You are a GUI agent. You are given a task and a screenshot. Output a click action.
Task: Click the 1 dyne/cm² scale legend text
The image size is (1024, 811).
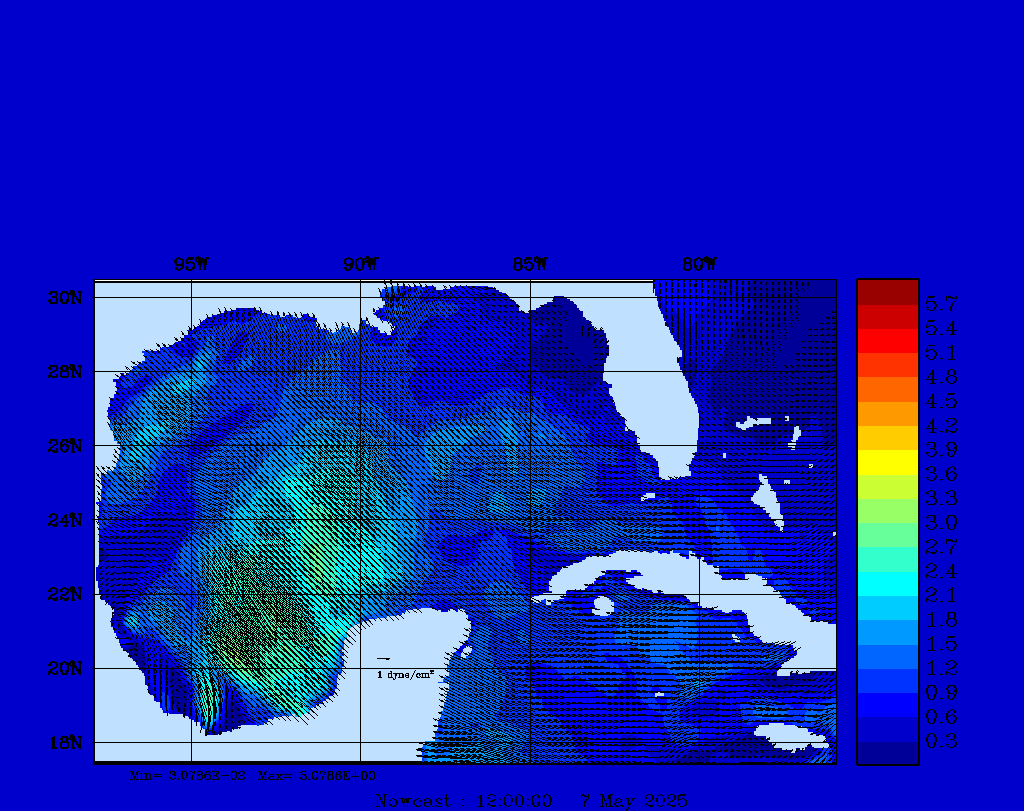pyautogui.click(x=405, y=675)
